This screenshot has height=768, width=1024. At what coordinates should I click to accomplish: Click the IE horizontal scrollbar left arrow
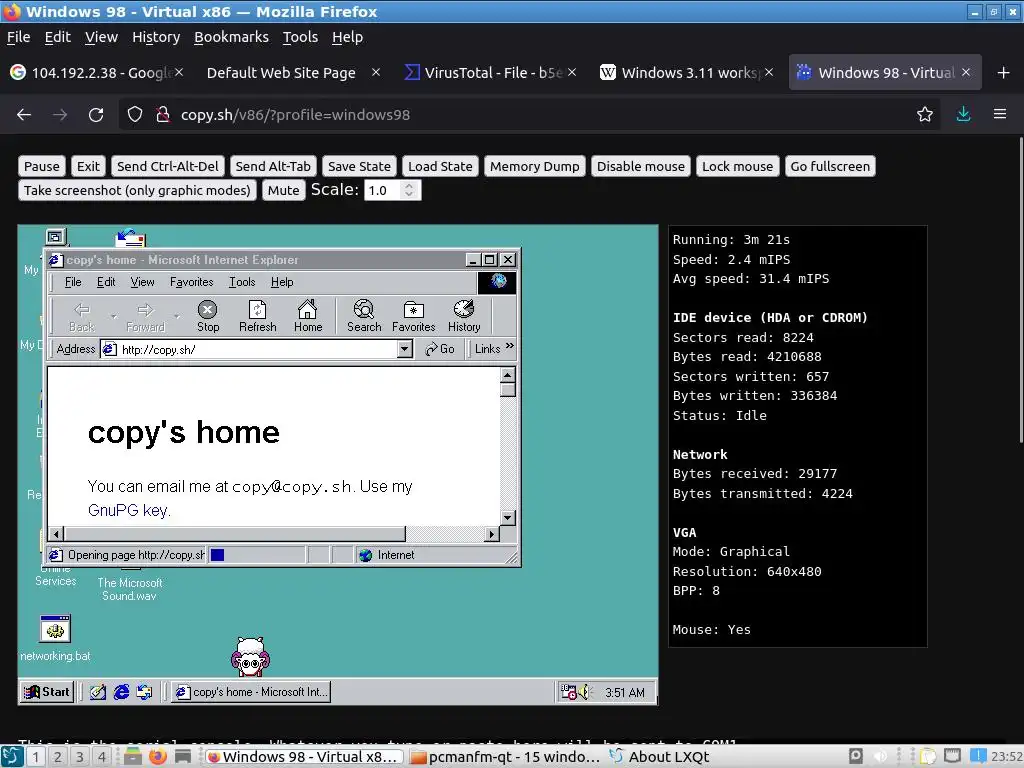click(x=56, y=534)
